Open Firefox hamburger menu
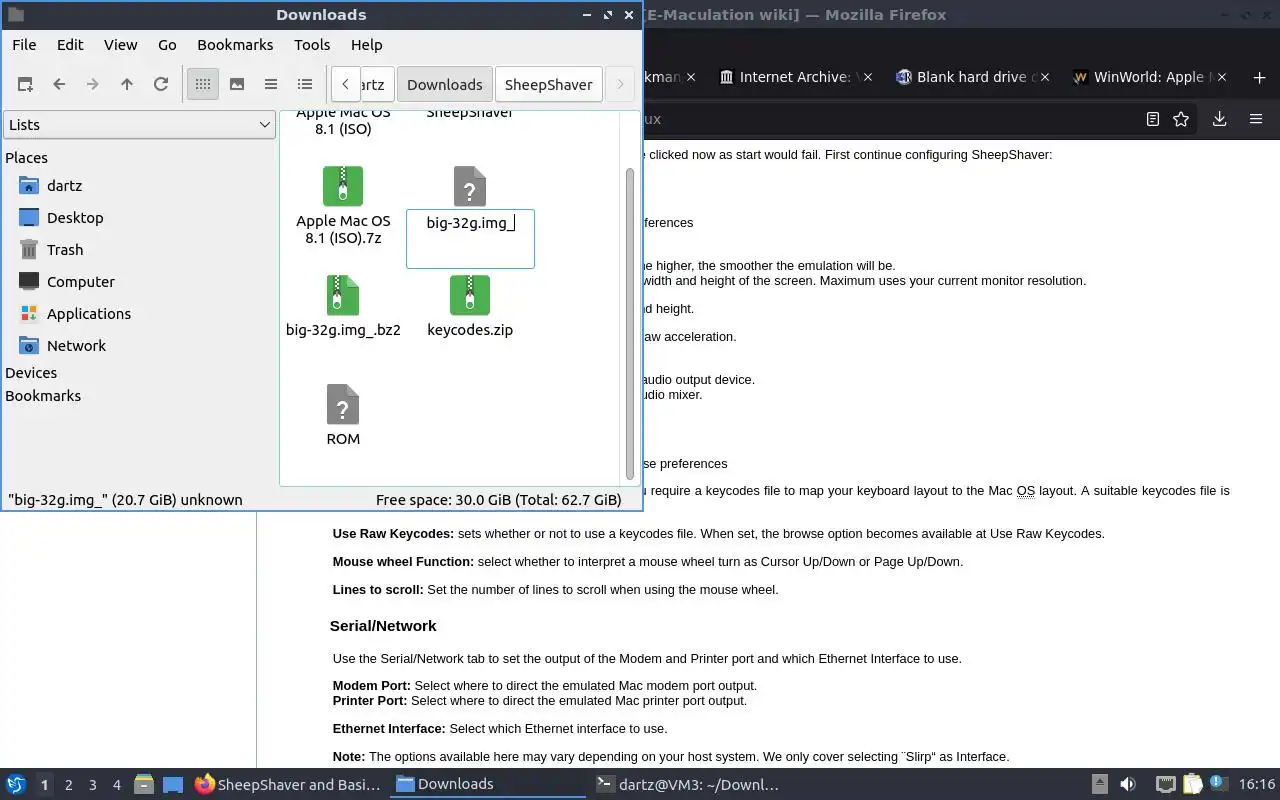Screen dimensions: 1280x800 pyautogui.click(x=1256, y=119)
